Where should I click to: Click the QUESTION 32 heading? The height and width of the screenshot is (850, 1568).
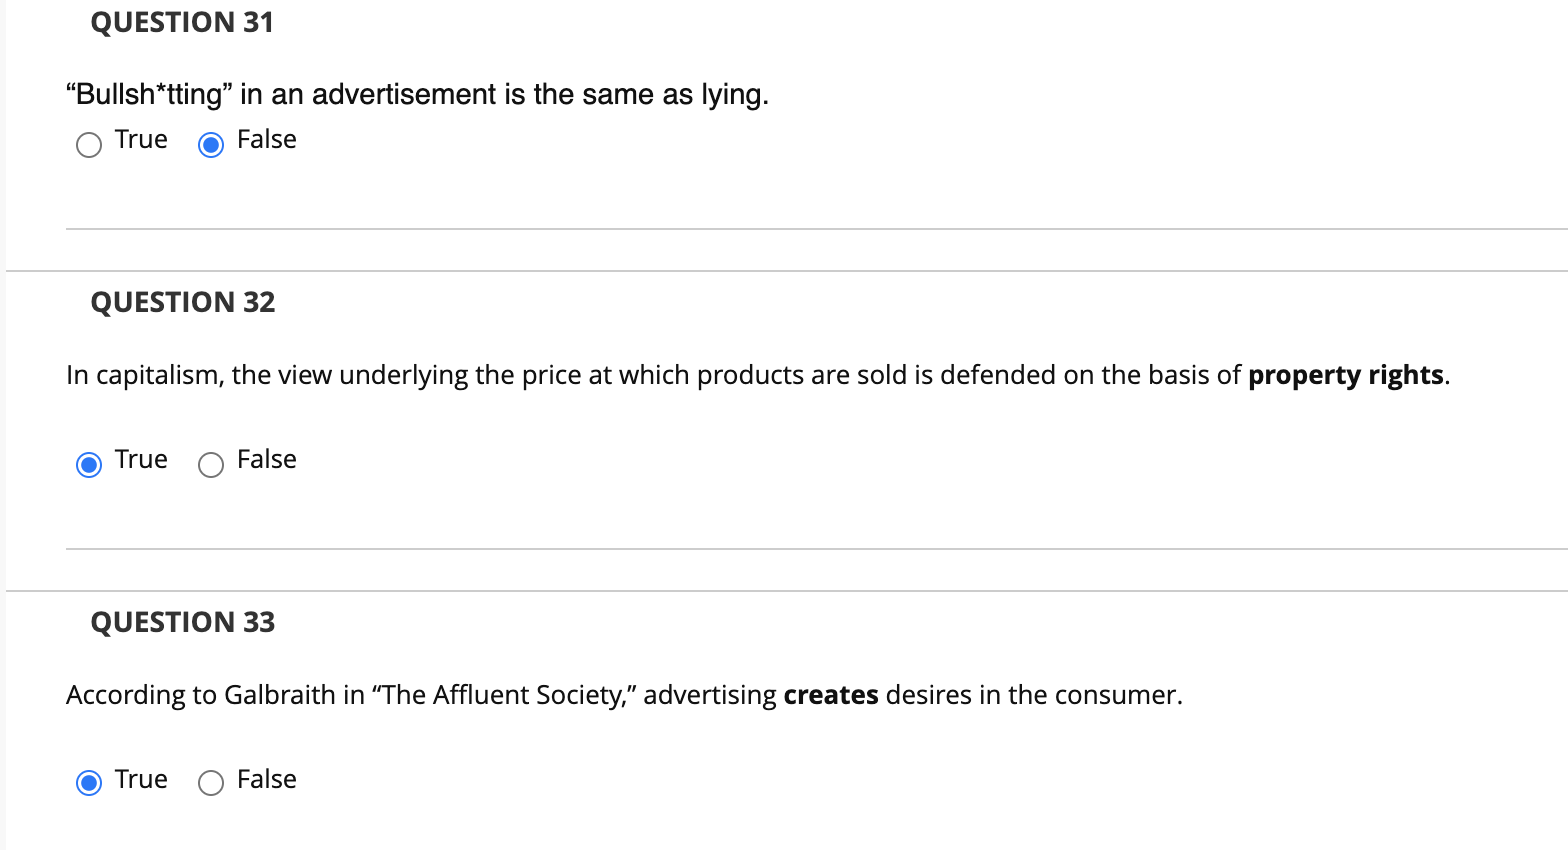tap(182, 302)
